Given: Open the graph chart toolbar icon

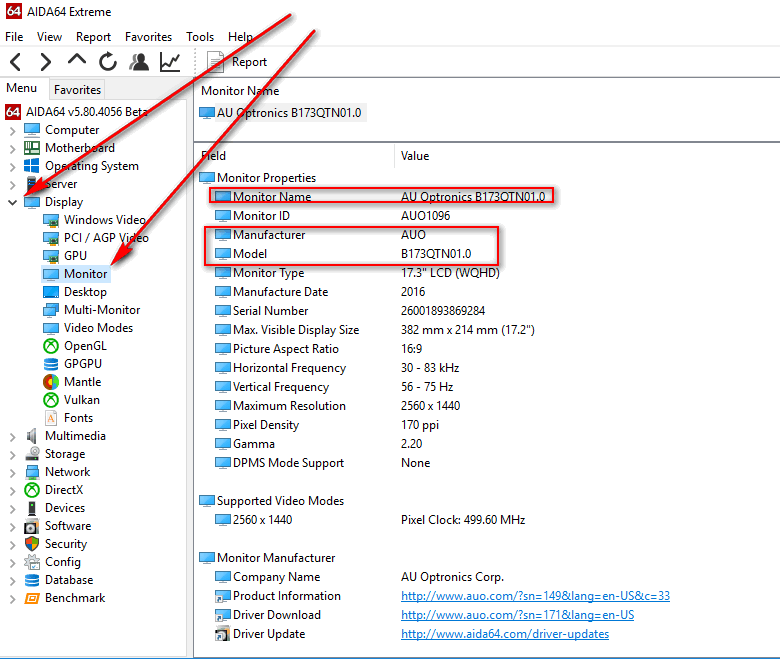Looking at the screenshot, I should coord(170,62).
